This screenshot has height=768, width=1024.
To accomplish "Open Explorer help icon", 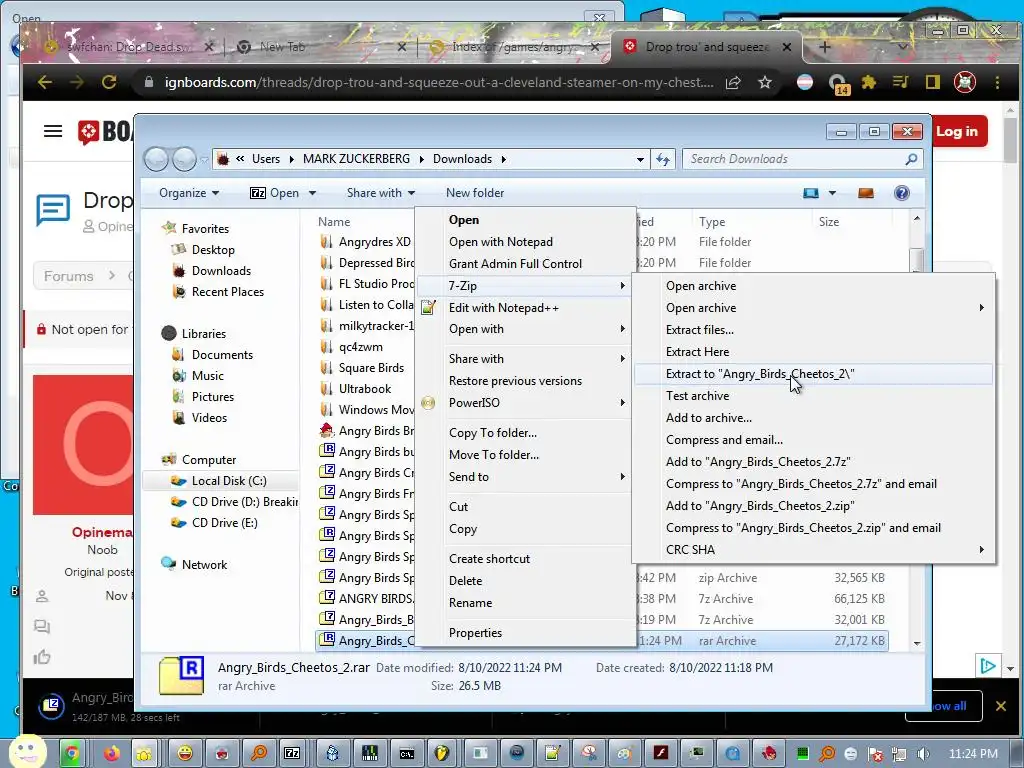I will coord(902,193).
